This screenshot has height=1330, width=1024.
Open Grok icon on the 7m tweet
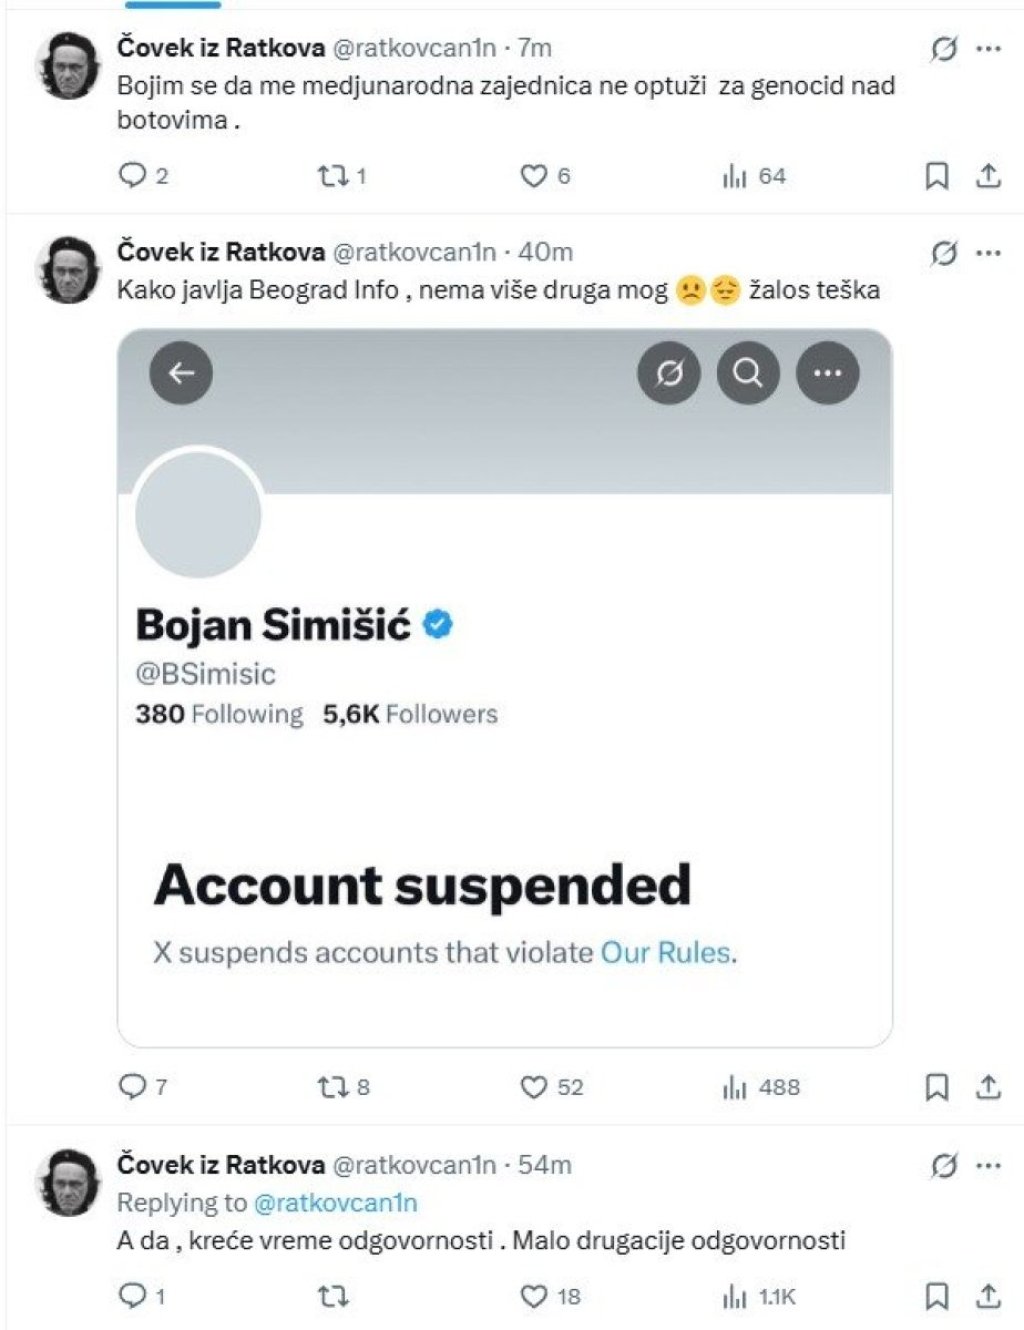943,48
